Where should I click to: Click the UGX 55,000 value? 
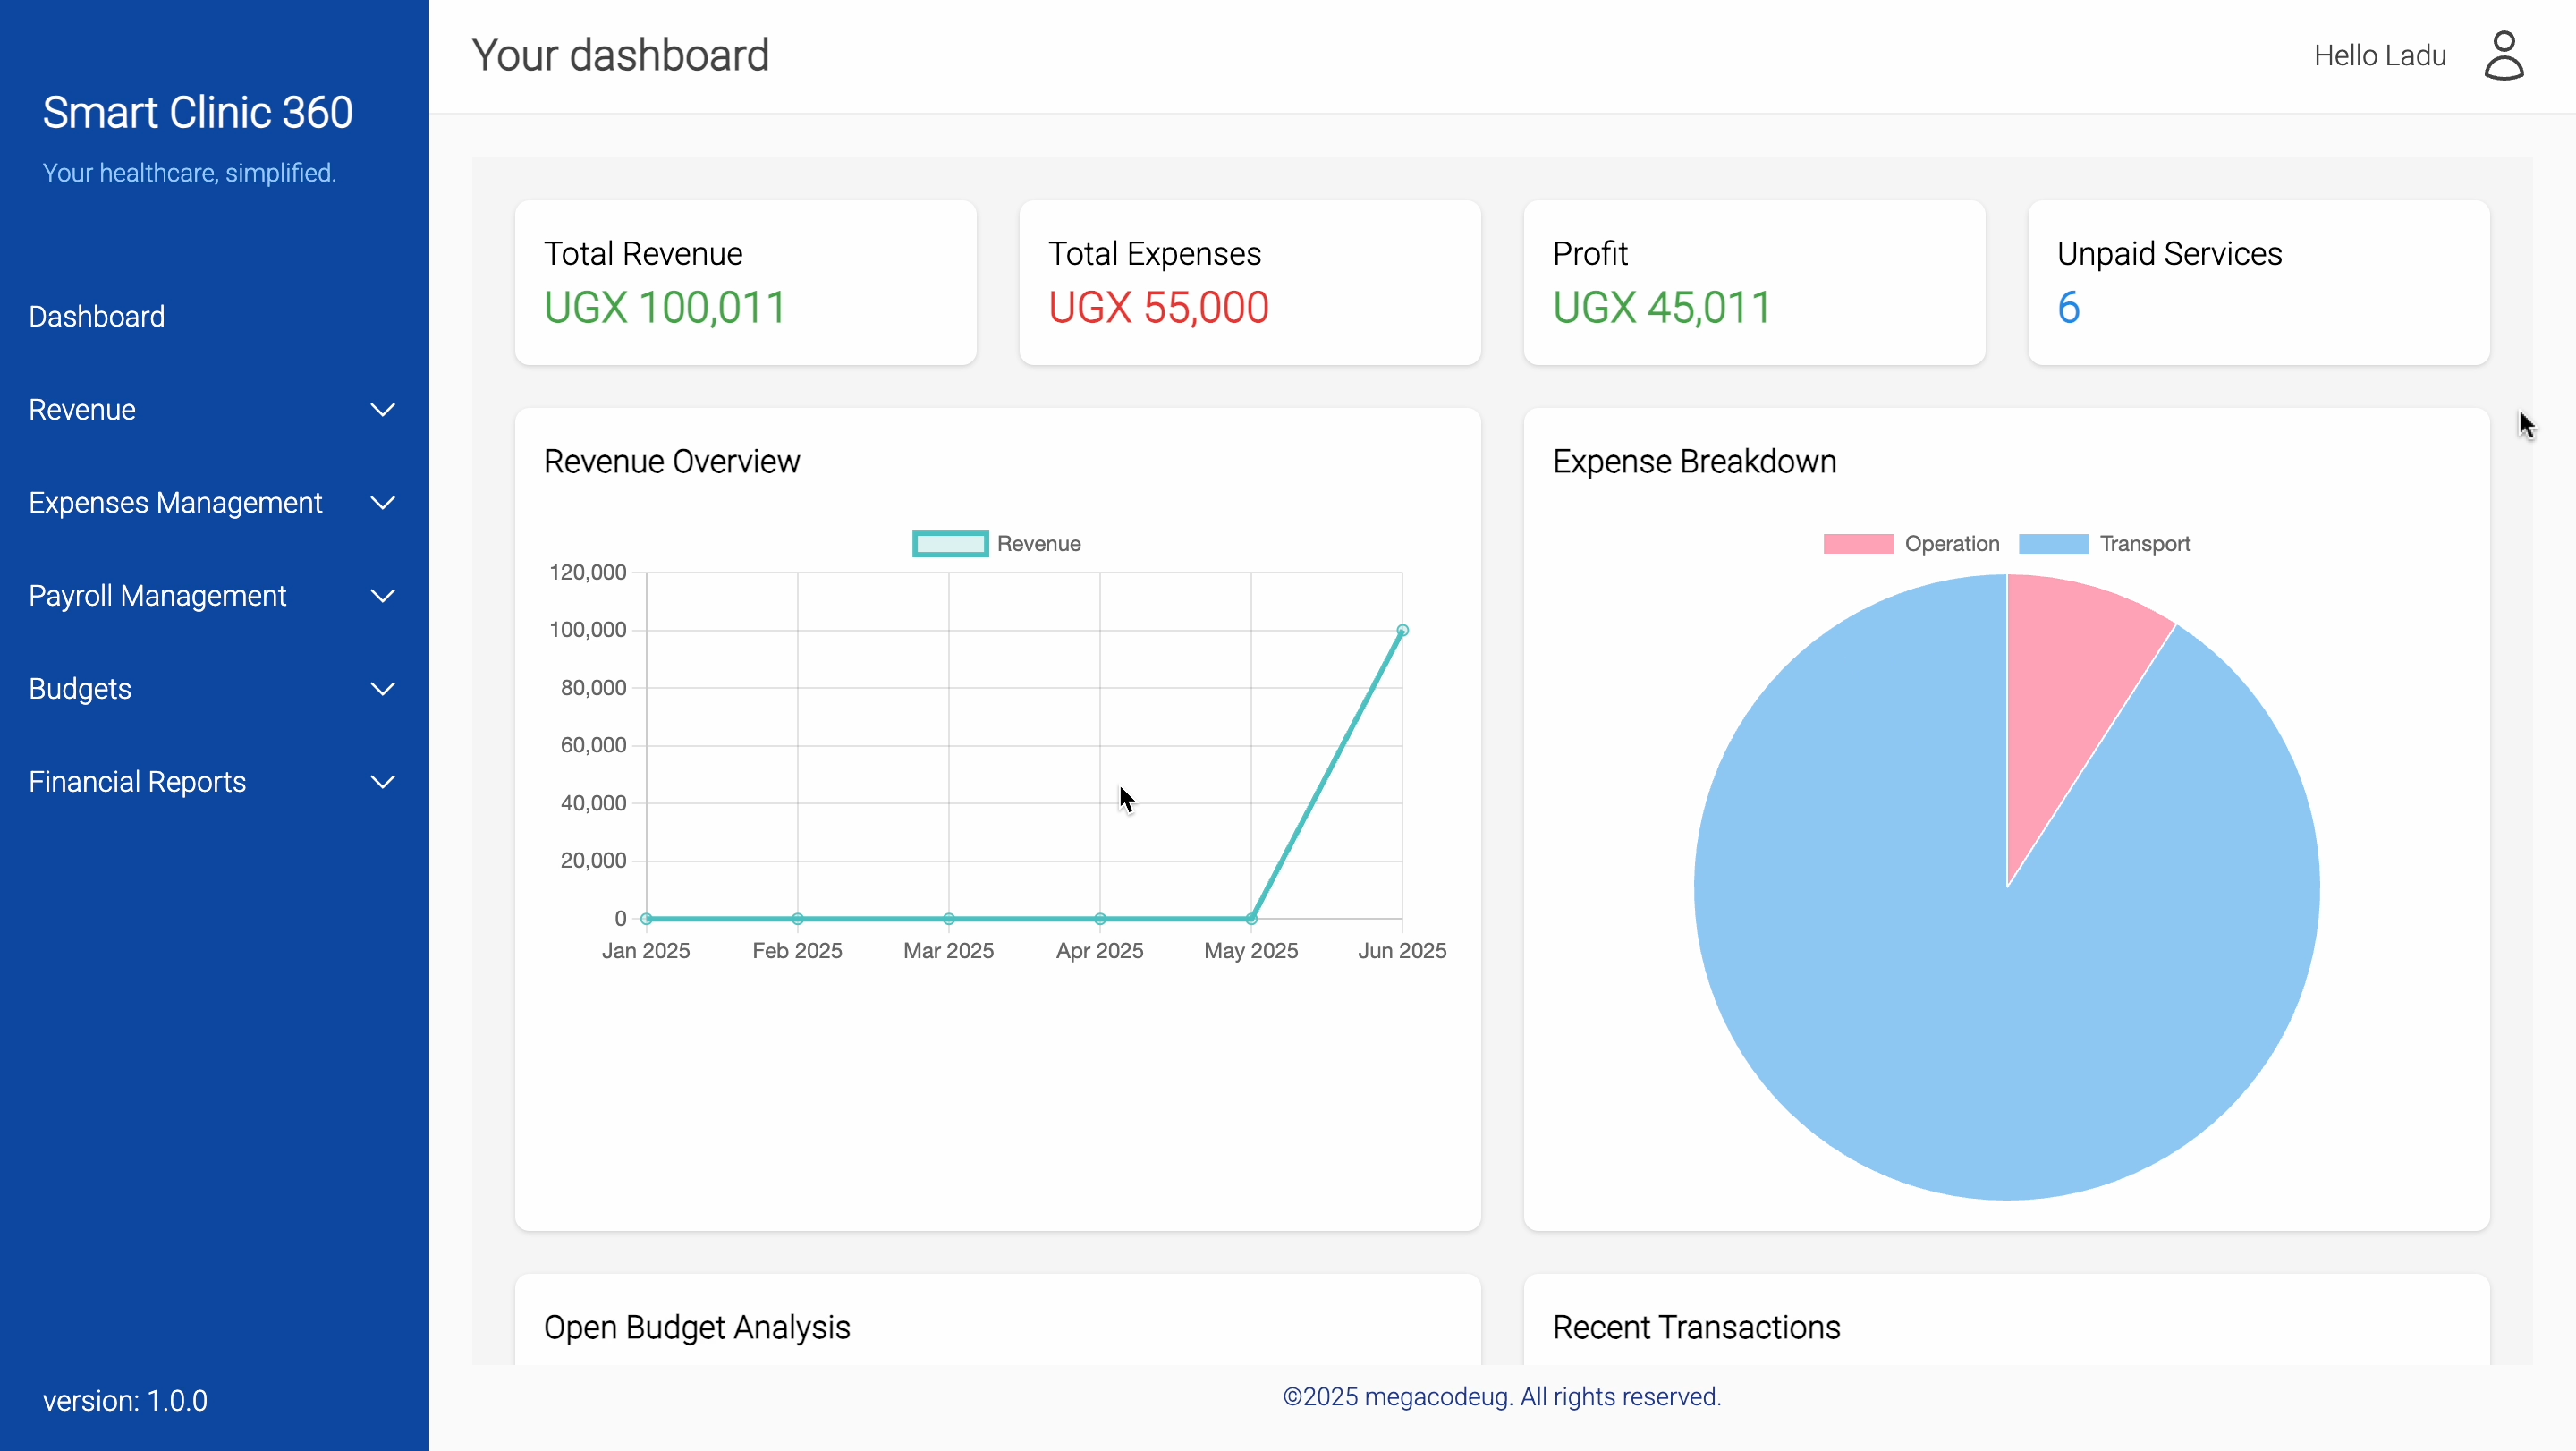point(1159,308)
